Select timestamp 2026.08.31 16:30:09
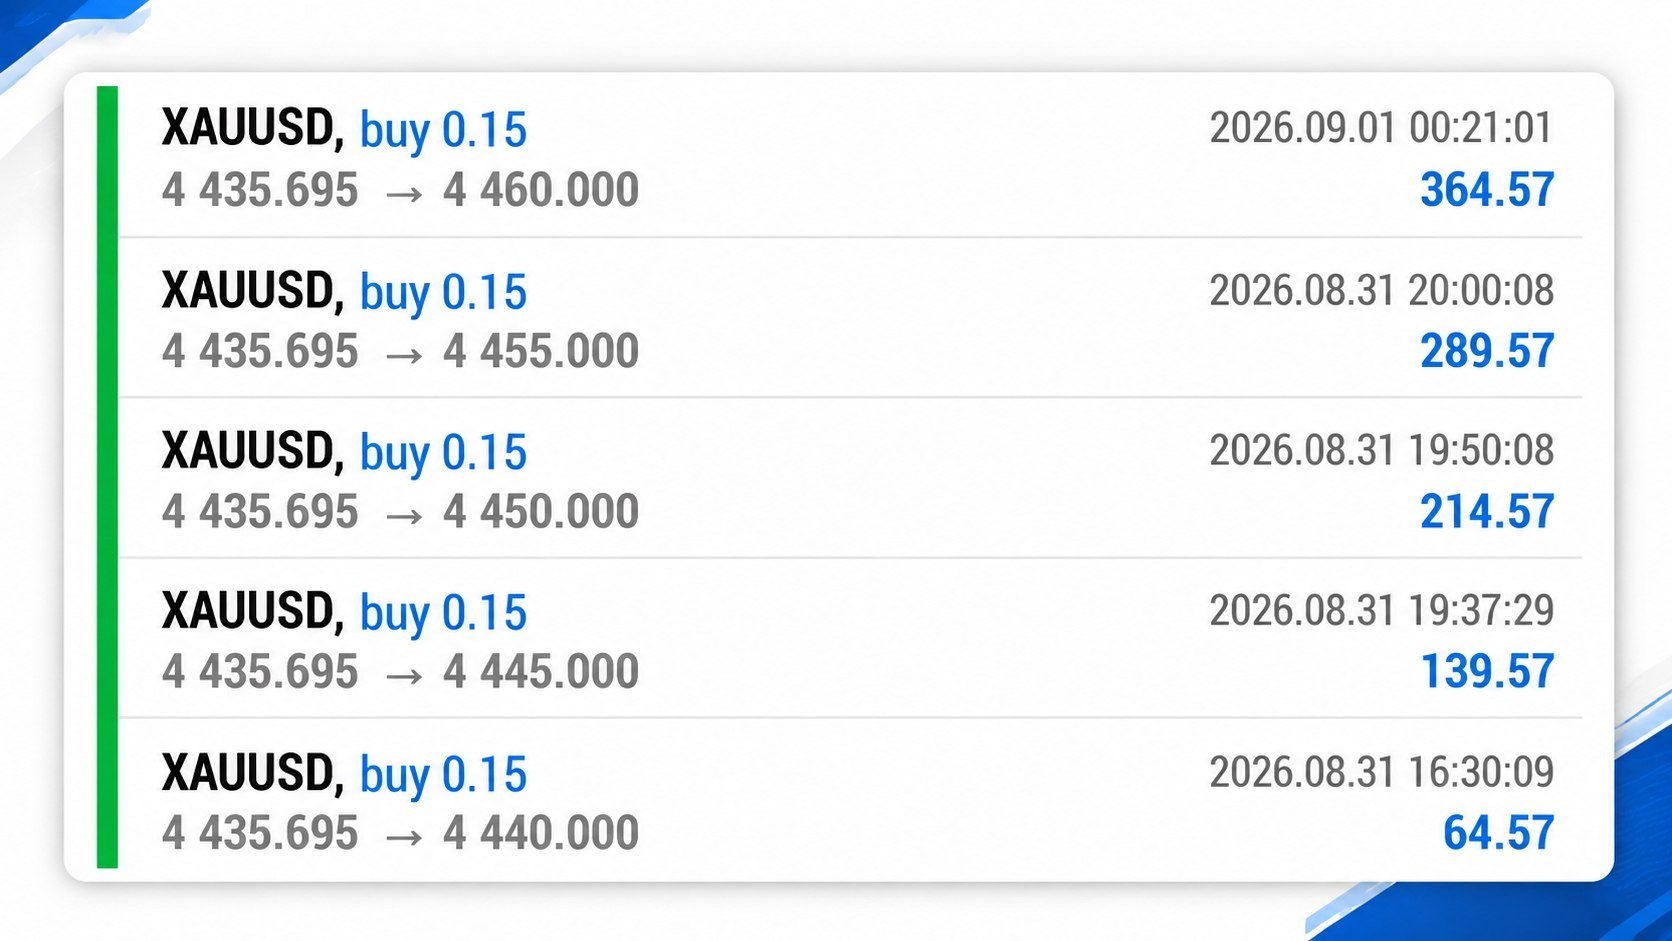The width and height of the screenshot is (1672, 941). point(1381,772)
